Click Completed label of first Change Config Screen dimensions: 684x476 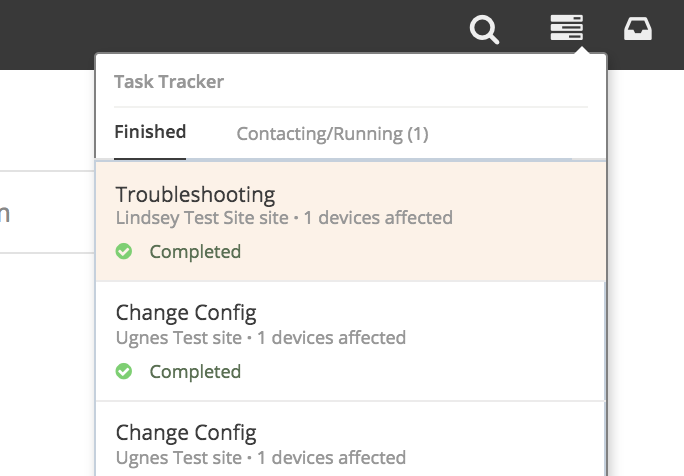(x=195, y=372)
